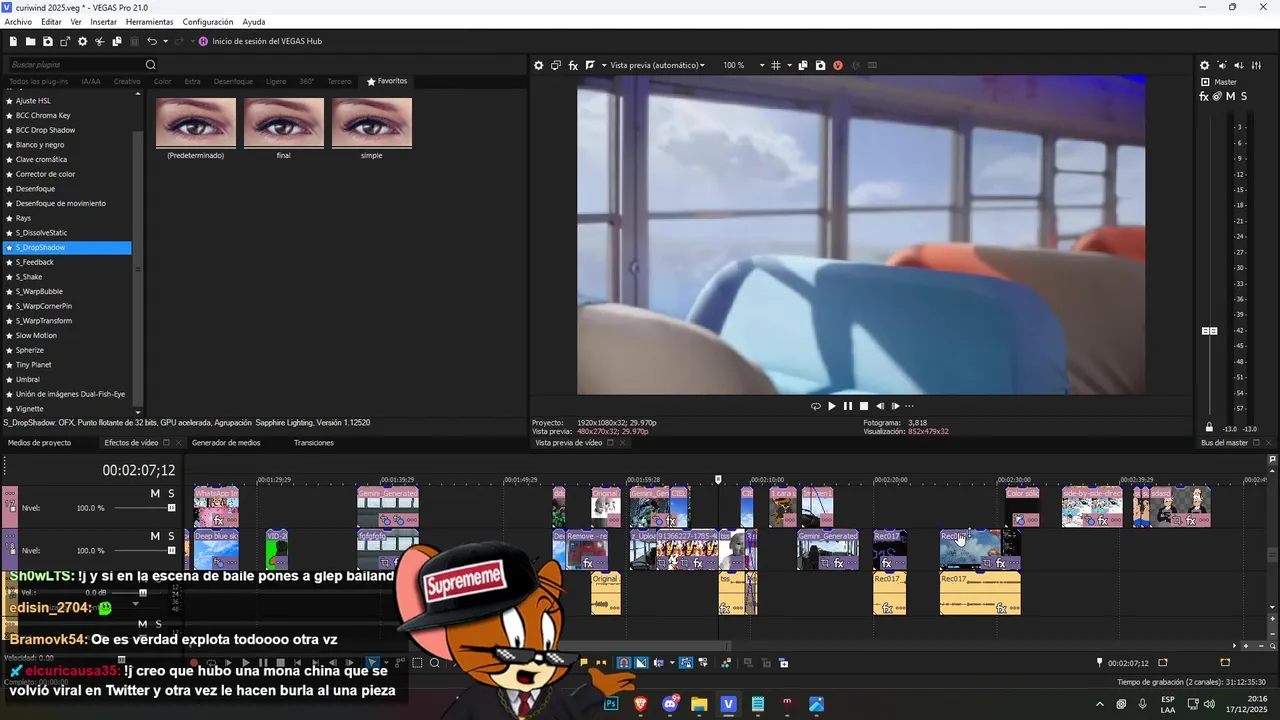Switch to Generador de medios tab

click(226, 443)
